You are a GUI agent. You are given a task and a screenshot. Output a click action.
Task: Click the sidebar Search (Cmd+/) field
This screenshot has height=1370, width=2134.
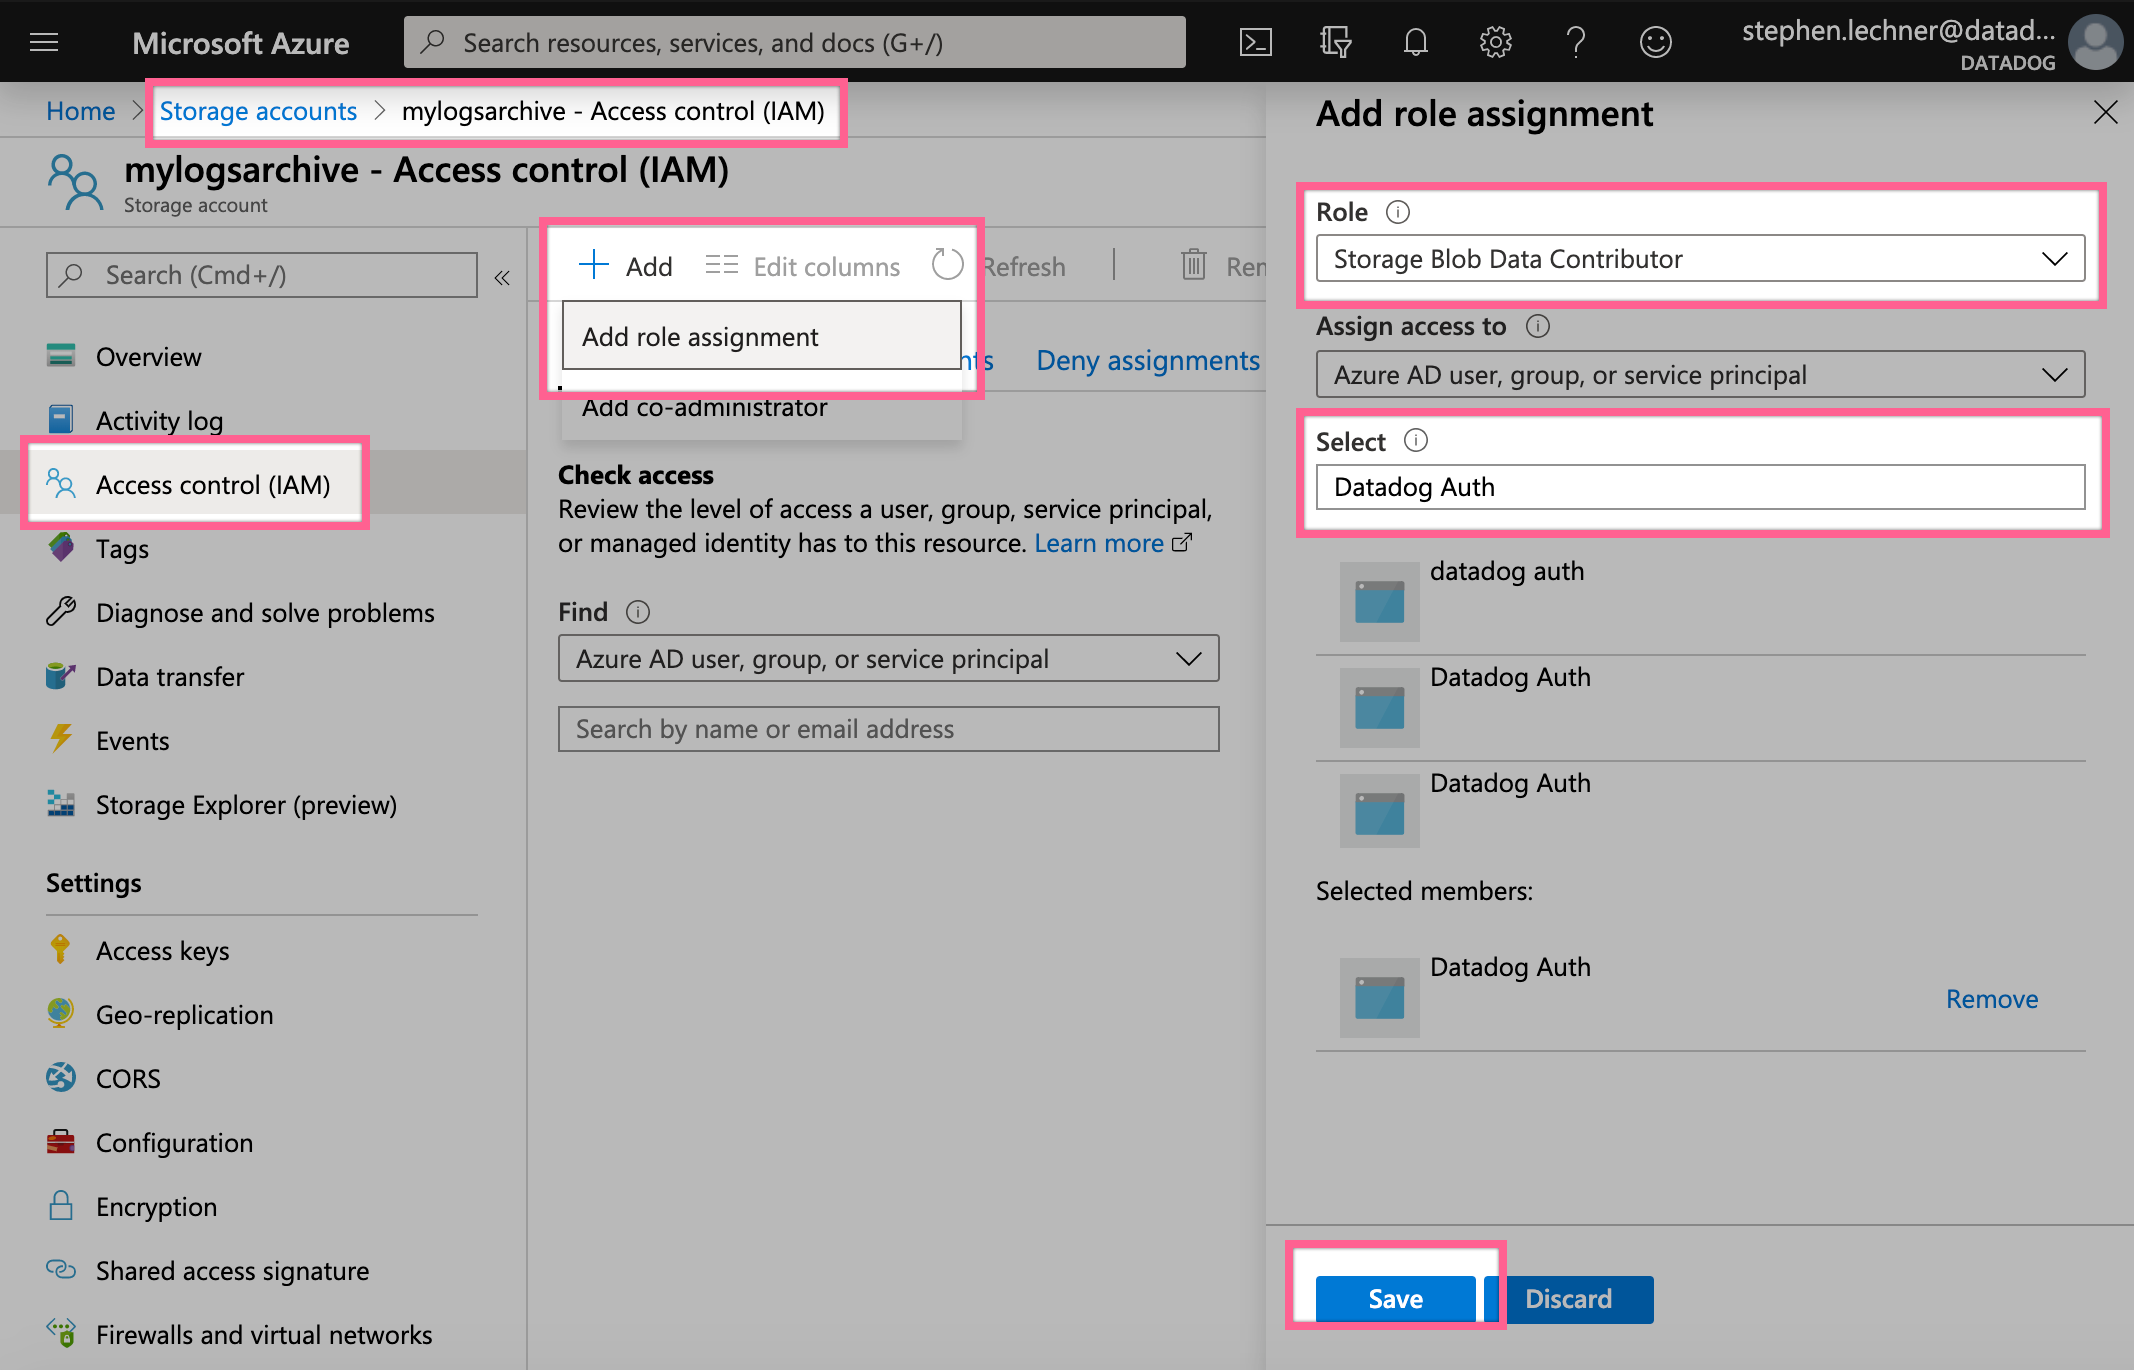pyautogui.click(x=261, y=275)
